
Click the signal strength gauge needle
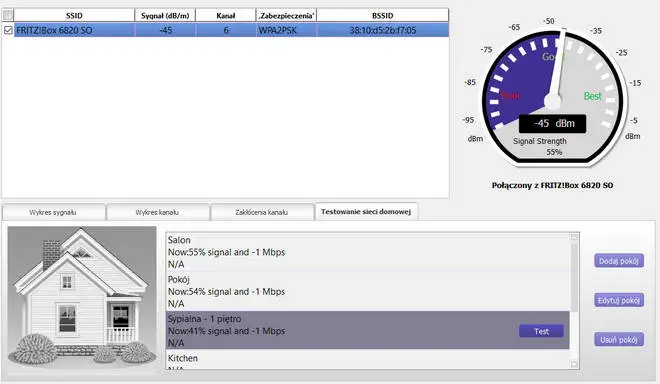(x=558, y=67)
